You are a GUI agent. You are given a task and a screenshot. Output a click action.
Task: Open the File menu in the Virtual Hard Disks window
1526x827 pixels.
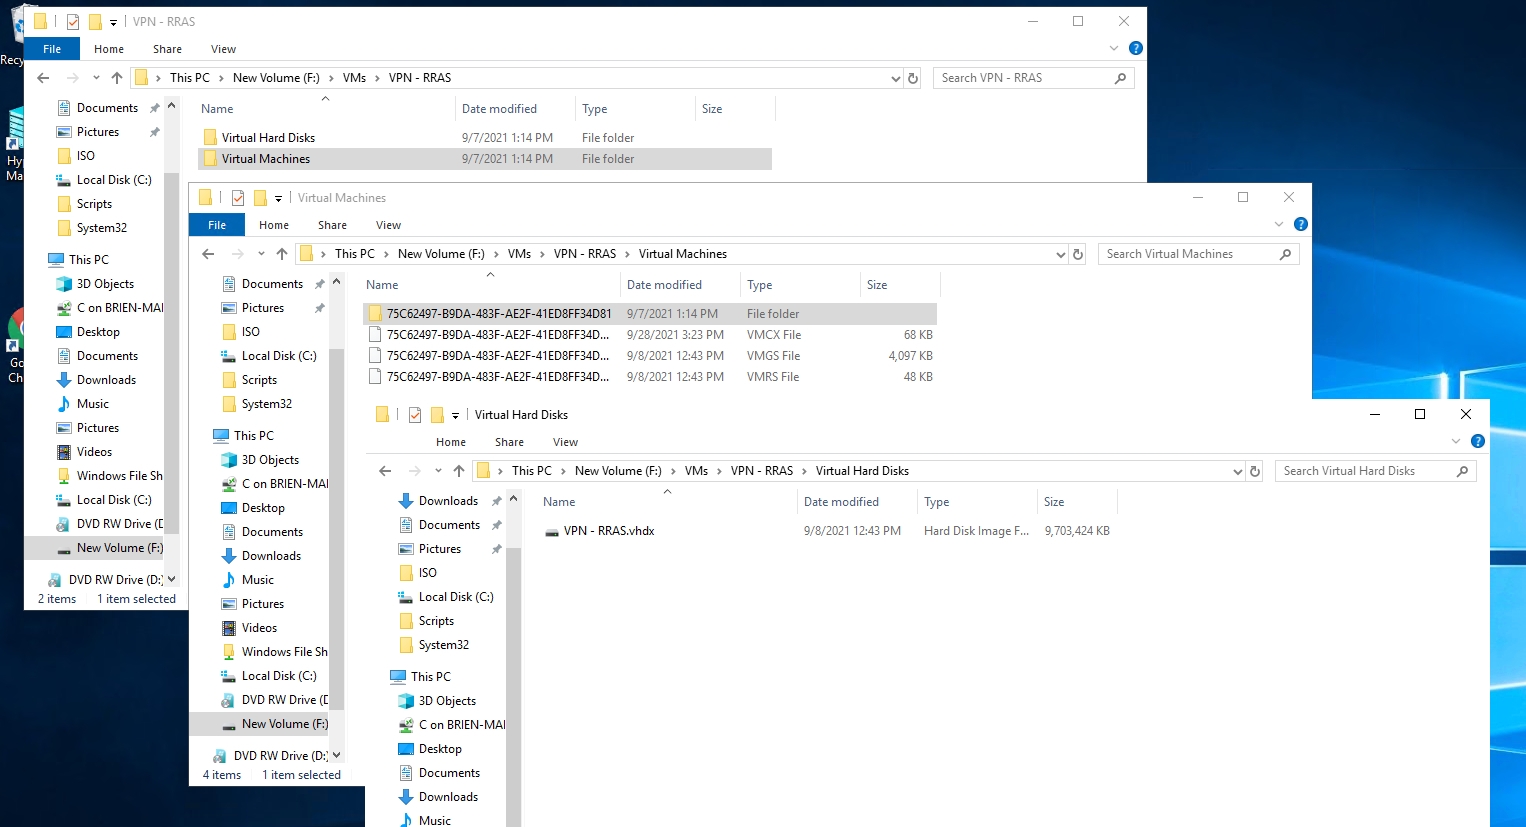(394, 441)
